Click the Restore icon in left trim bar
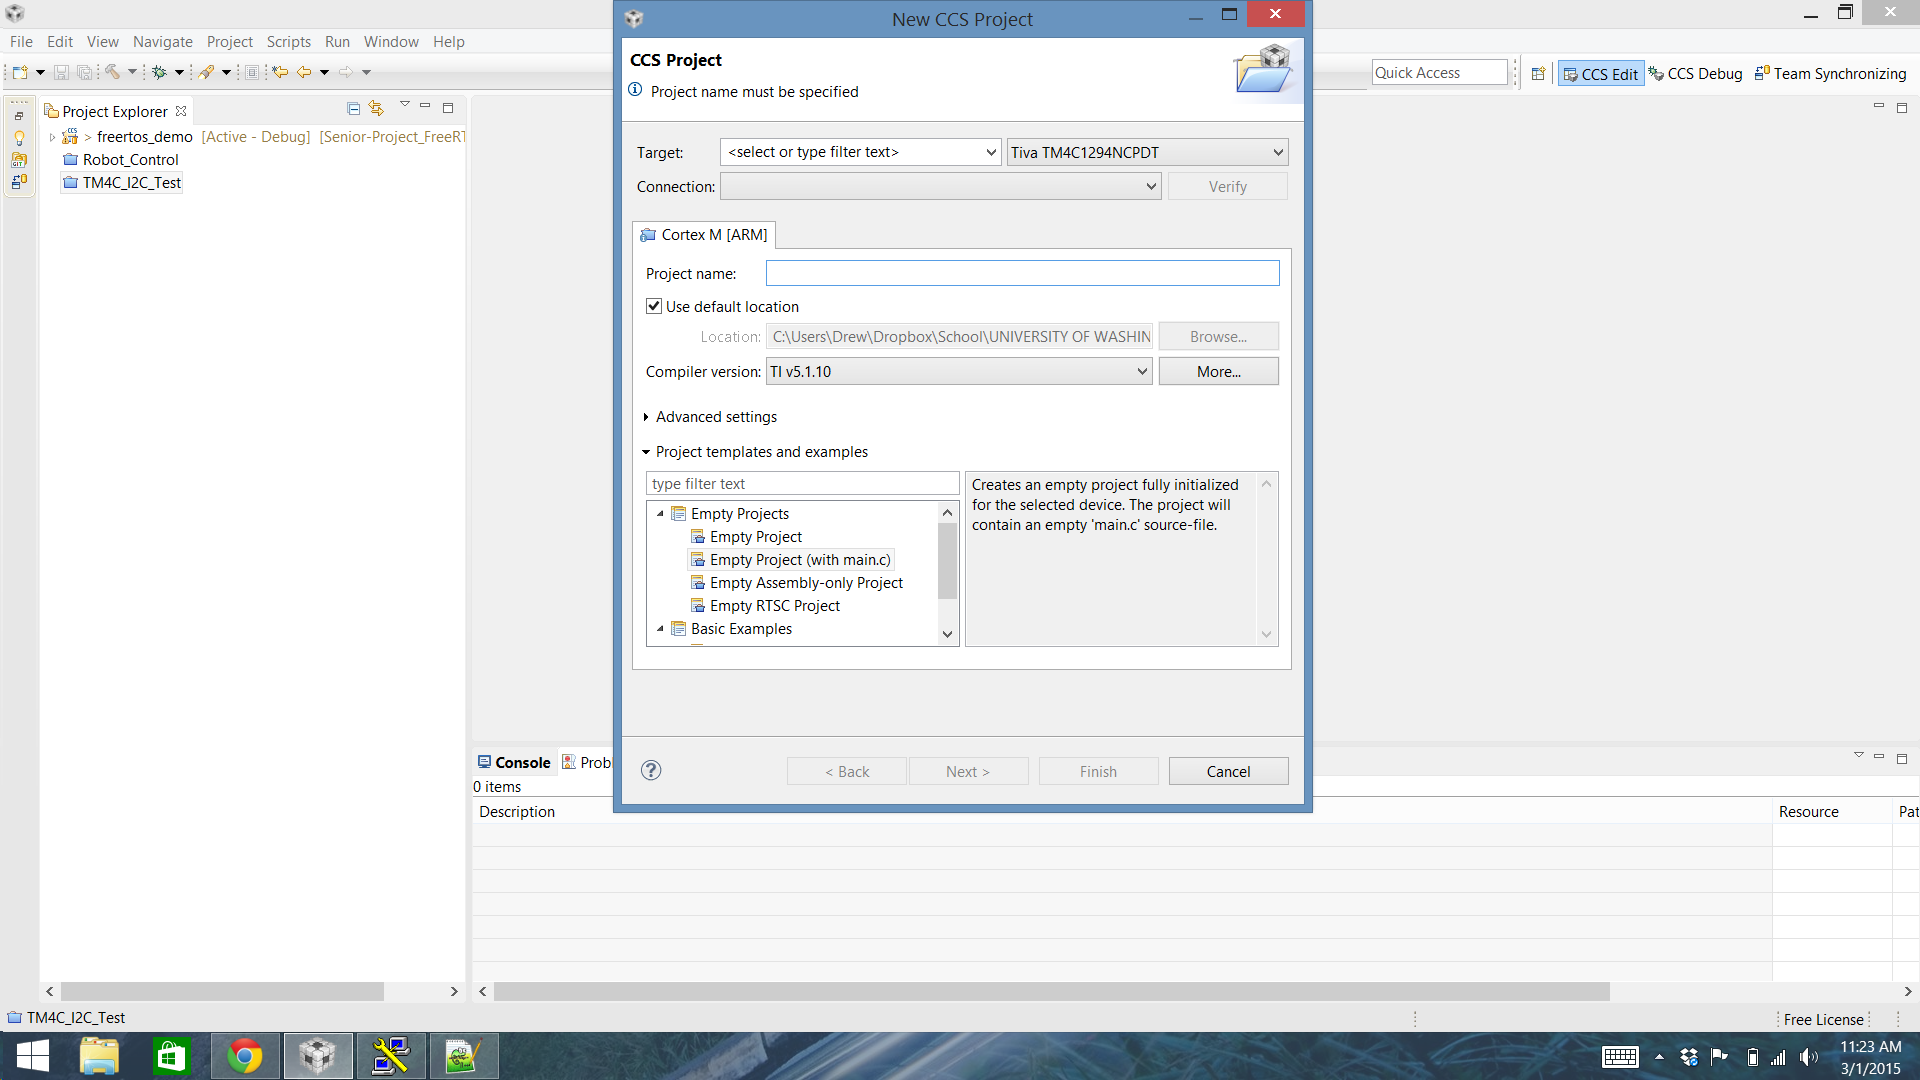 tap(19, 117)
